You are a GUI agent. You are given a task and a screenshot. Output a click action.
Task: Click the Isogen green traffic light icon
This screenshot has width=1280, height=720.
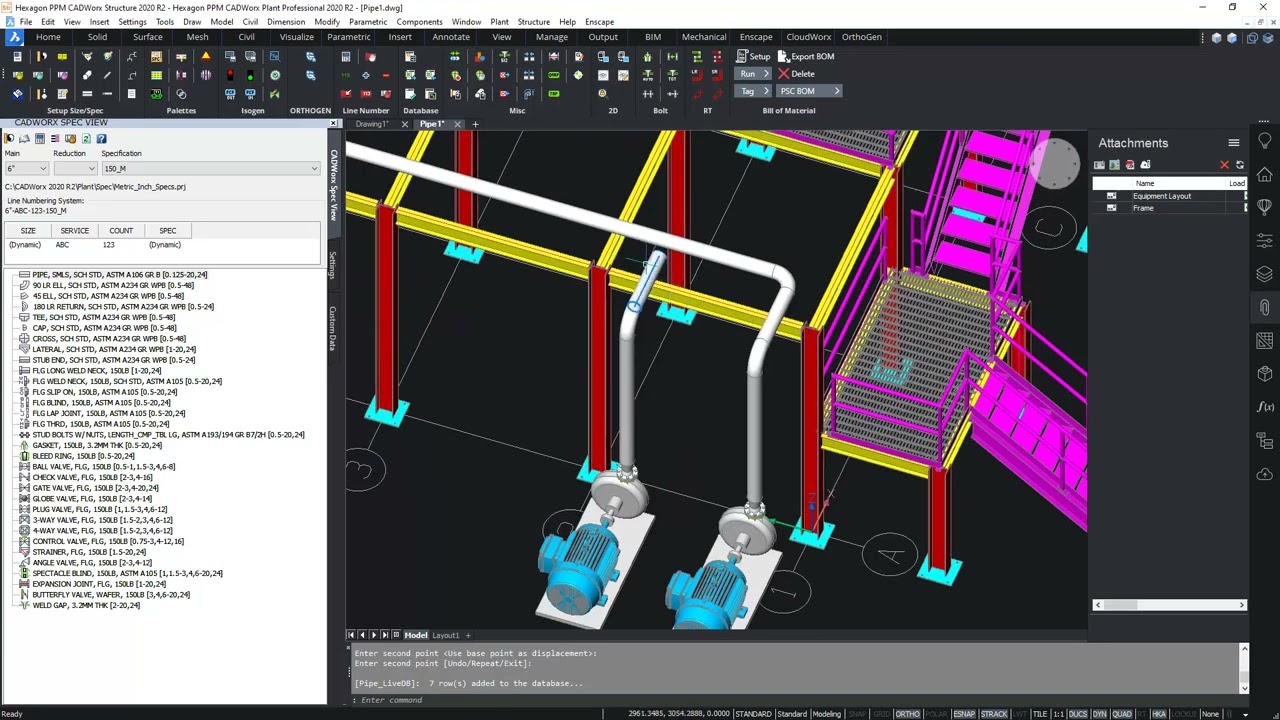[x=252, y=75]
